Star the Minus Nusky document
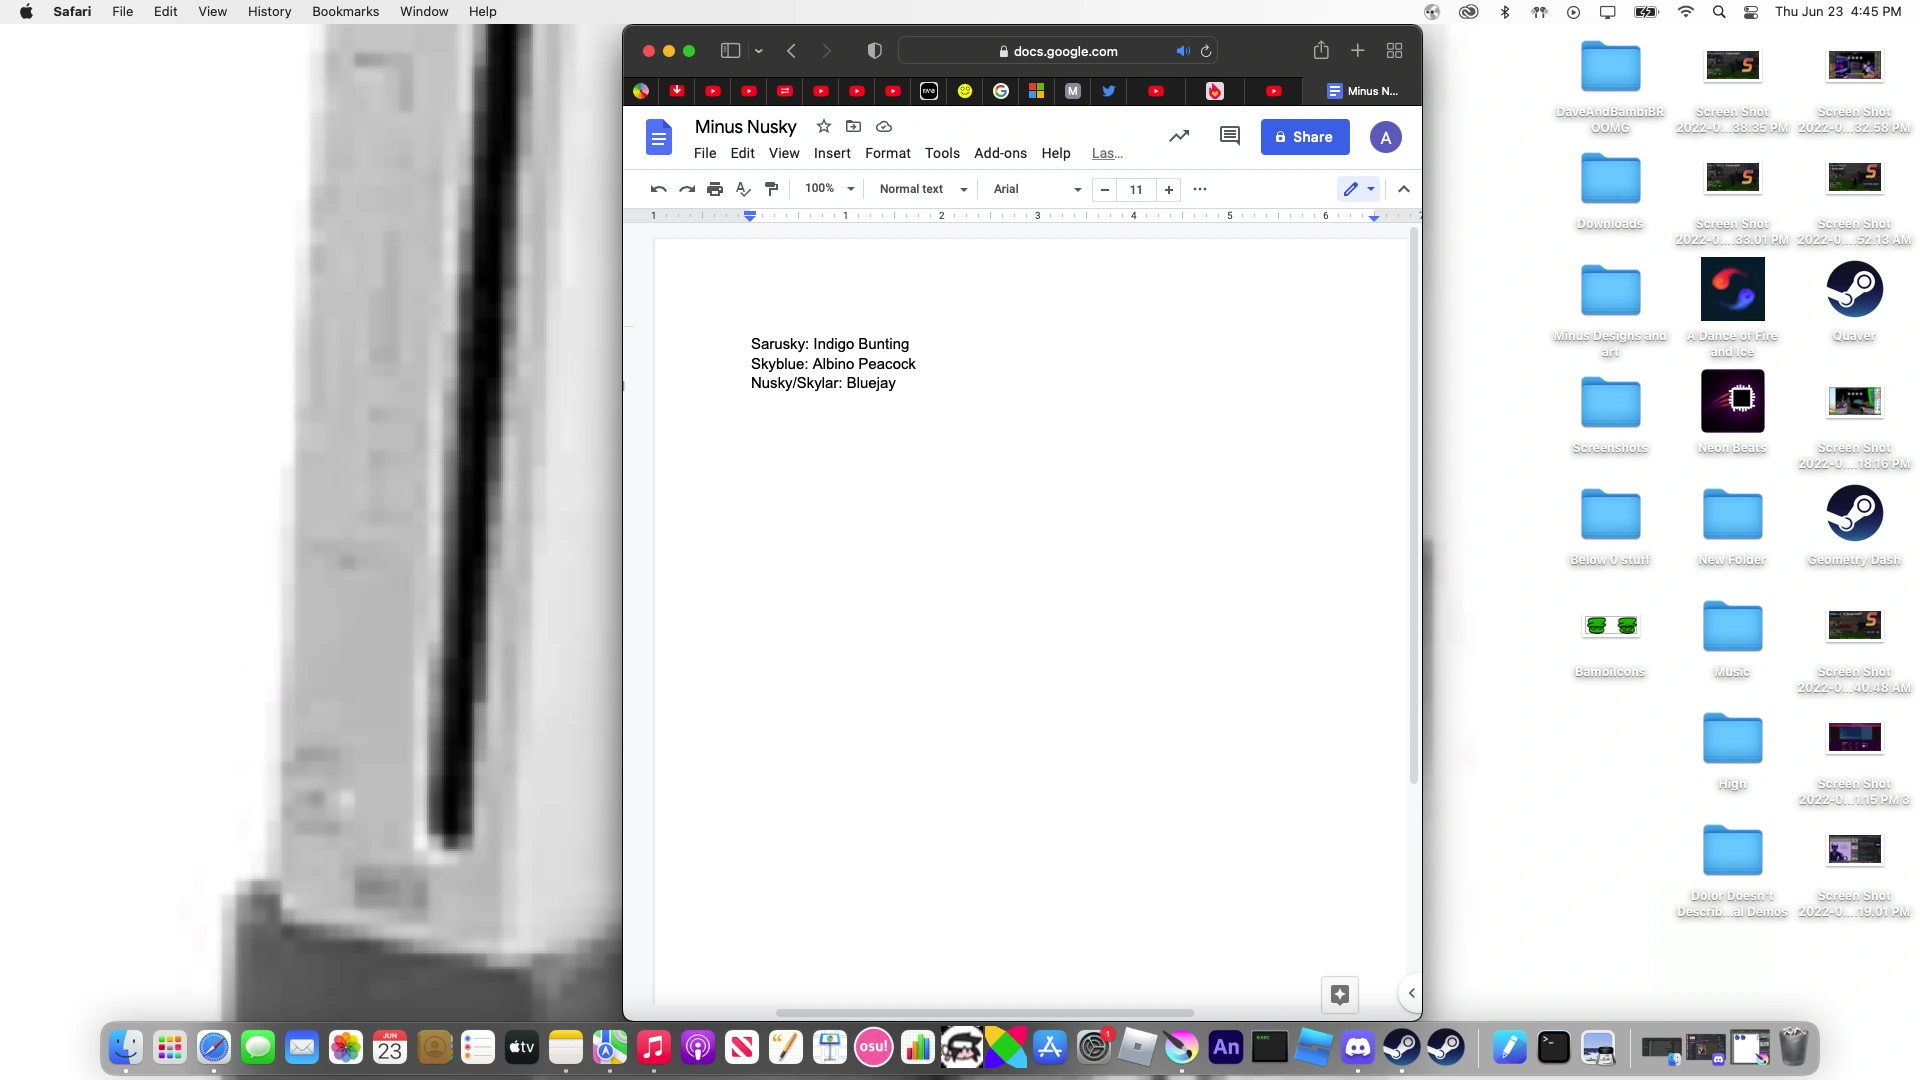The height and width of the screenshot is (1080, 1920). (823, 127)
